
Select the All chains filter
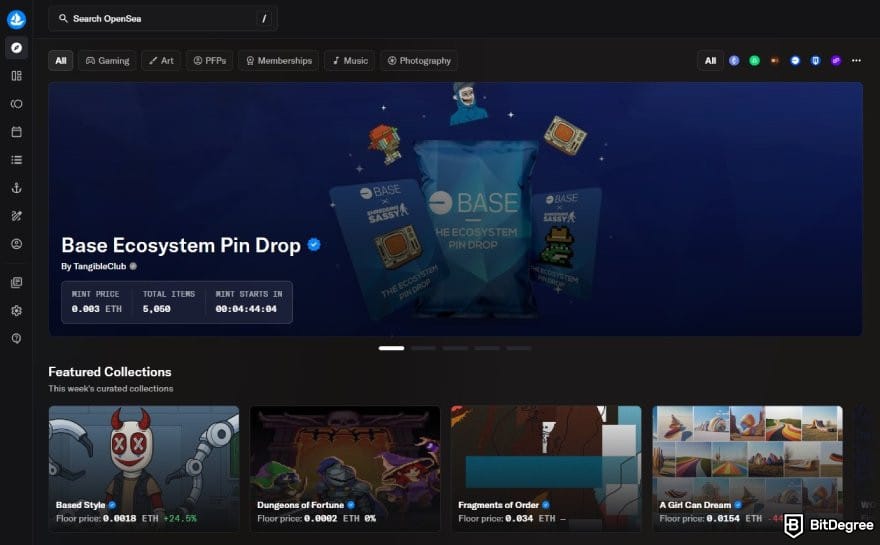711,61
